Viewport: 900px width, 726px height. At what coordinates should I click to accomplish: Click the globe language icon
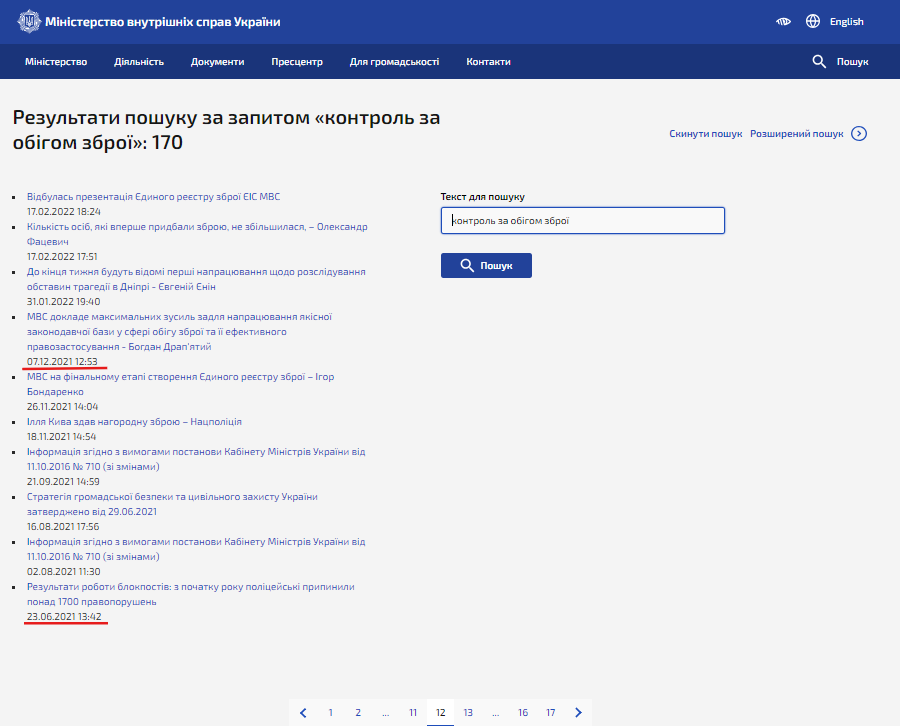[x=813, y=21]
